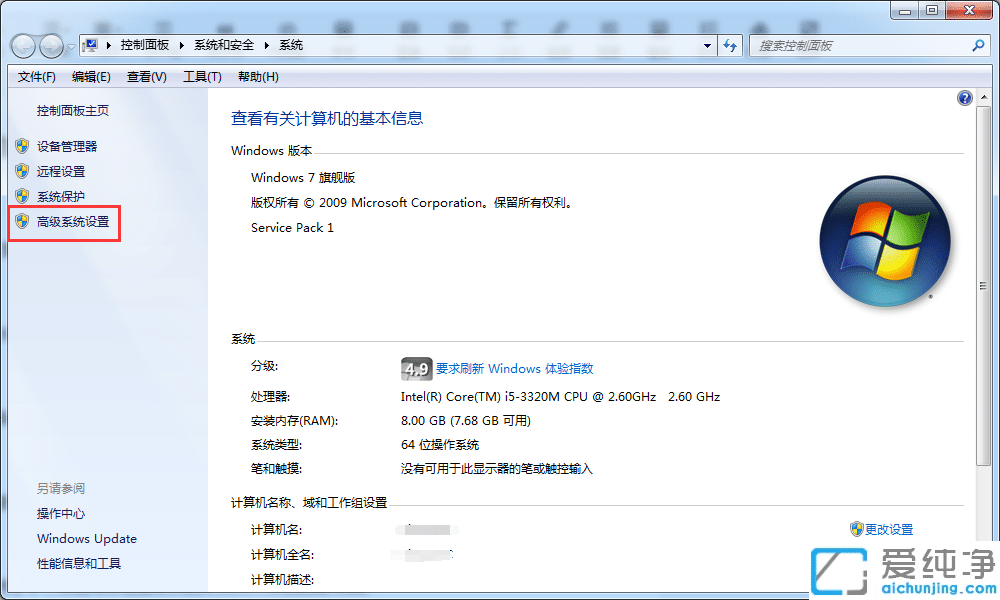Click the Windows experience index 4.9 badge
1000x600 pixels.
coord(416,368)
